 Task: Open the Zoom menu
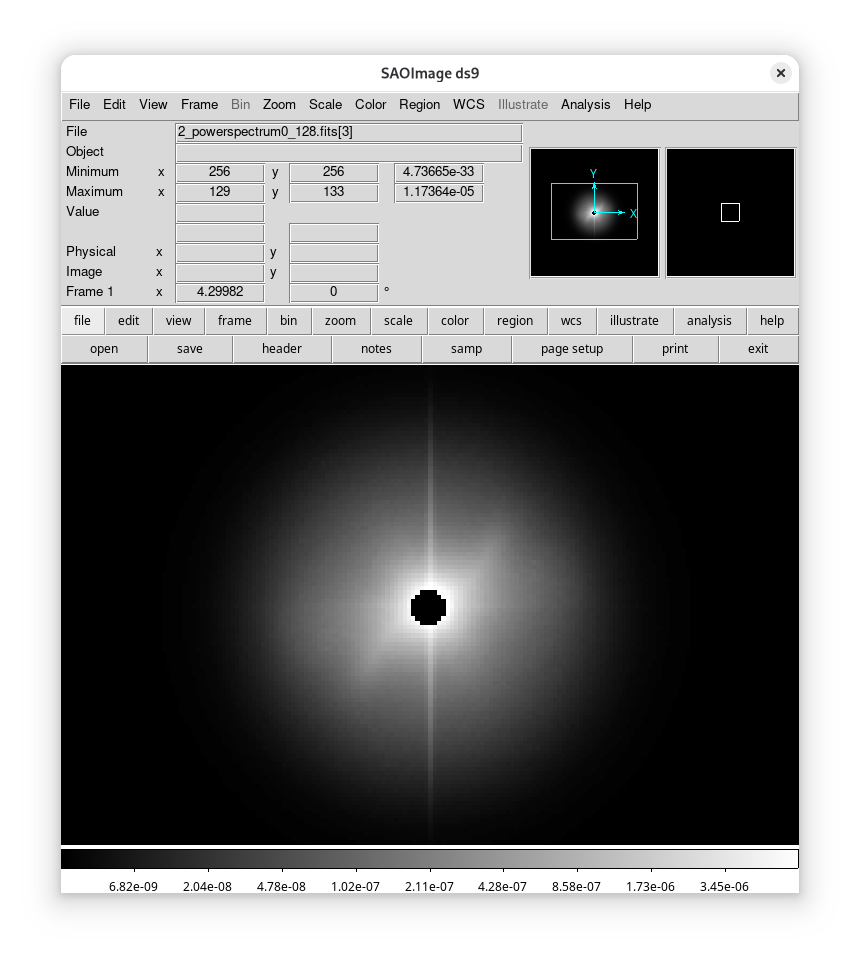click(279, 104)
